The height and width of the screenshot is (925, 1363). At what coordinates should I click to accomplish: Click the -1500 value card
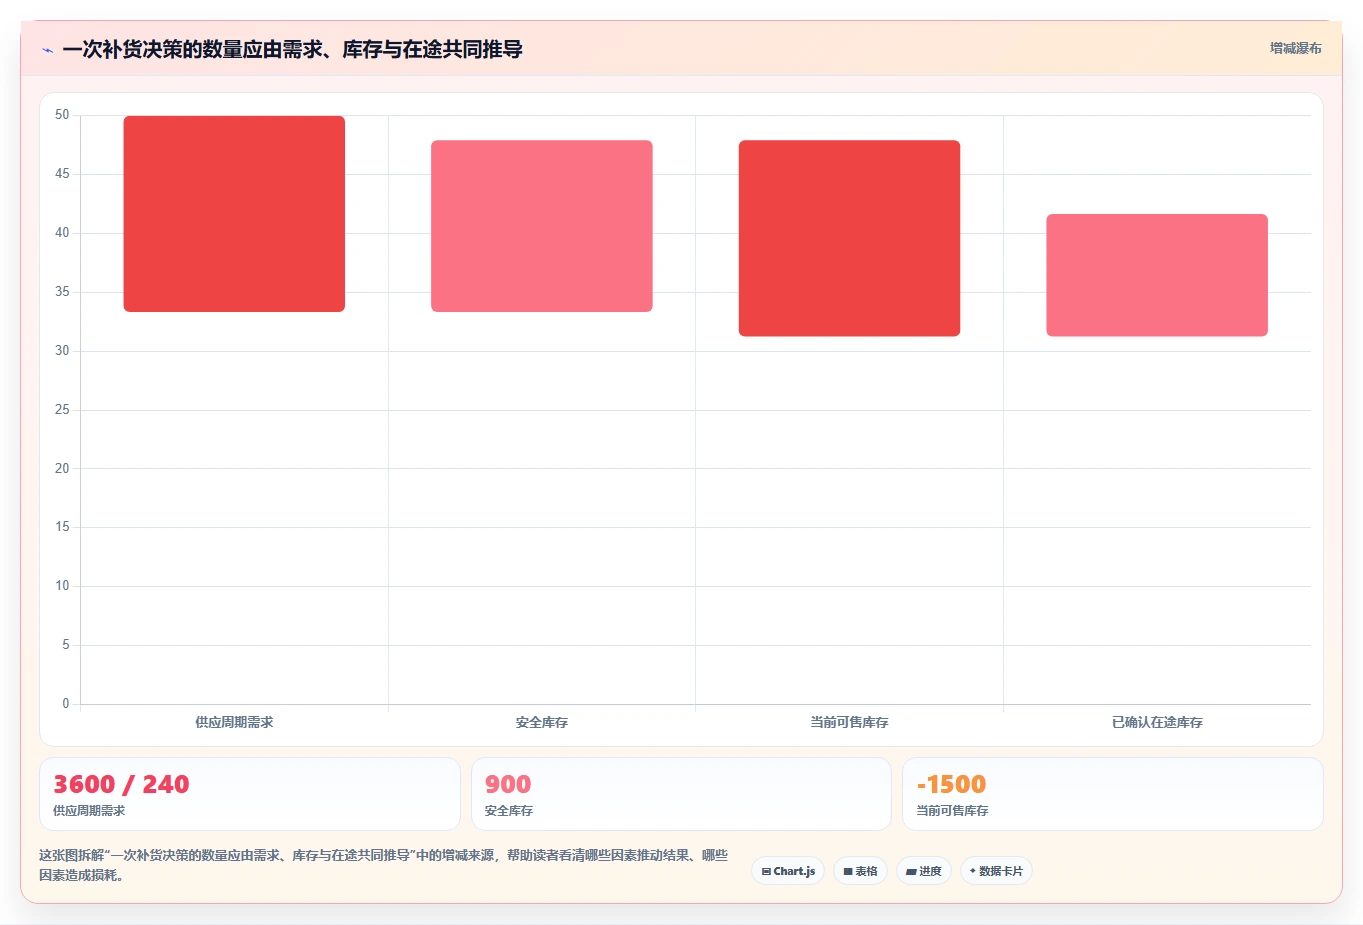1113,794
